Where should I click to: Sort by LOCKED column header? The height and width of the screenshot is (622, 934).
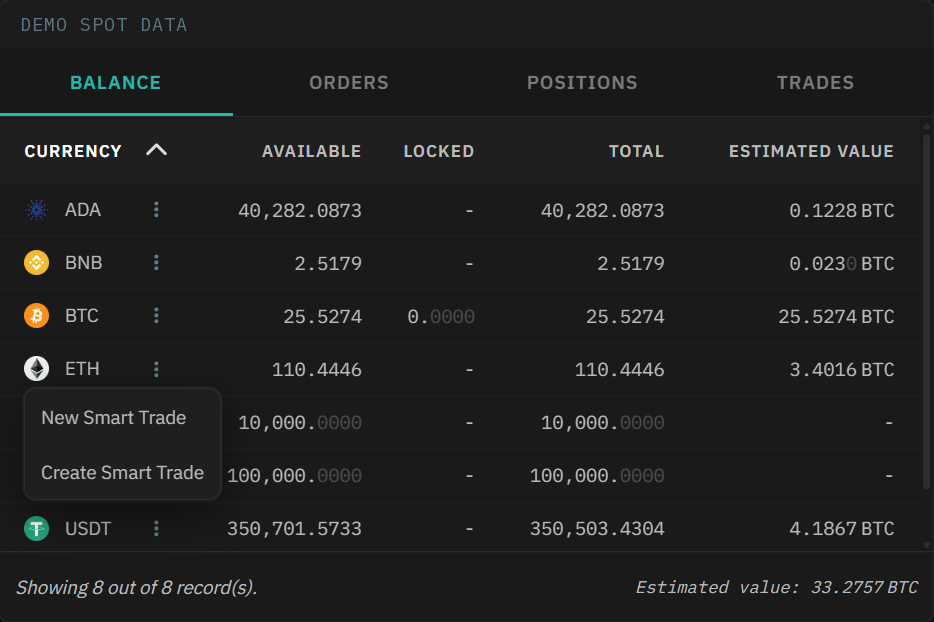(x=439, y=151)
